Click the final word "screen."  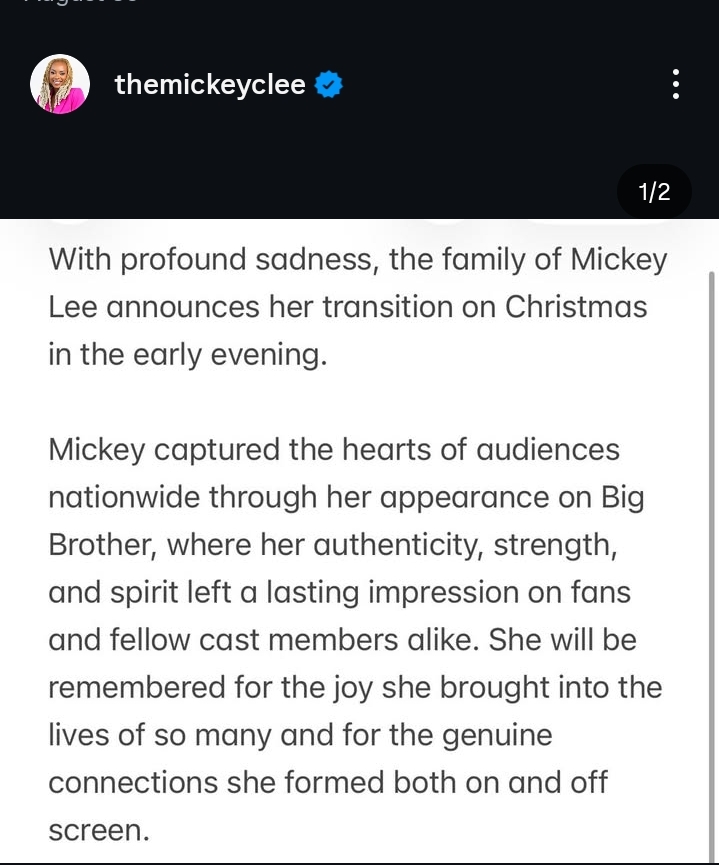(99, 830)
